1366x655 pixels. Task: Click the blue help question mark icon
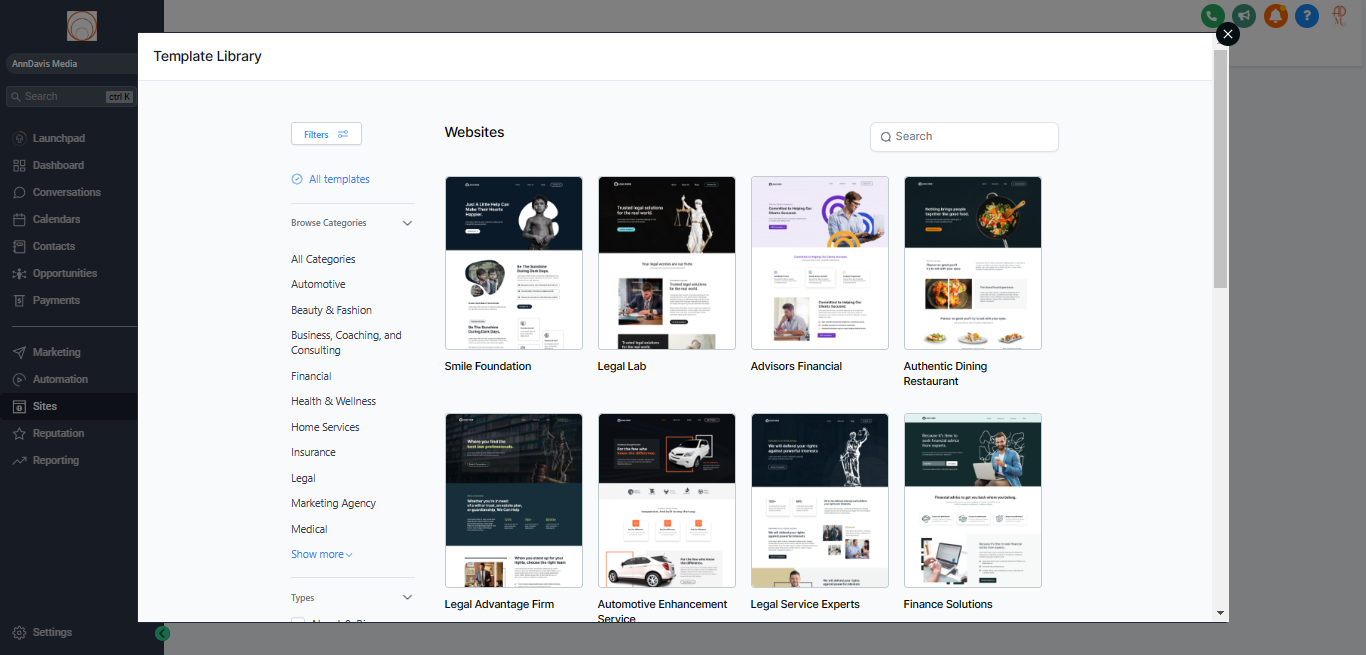pos(1306,16)
